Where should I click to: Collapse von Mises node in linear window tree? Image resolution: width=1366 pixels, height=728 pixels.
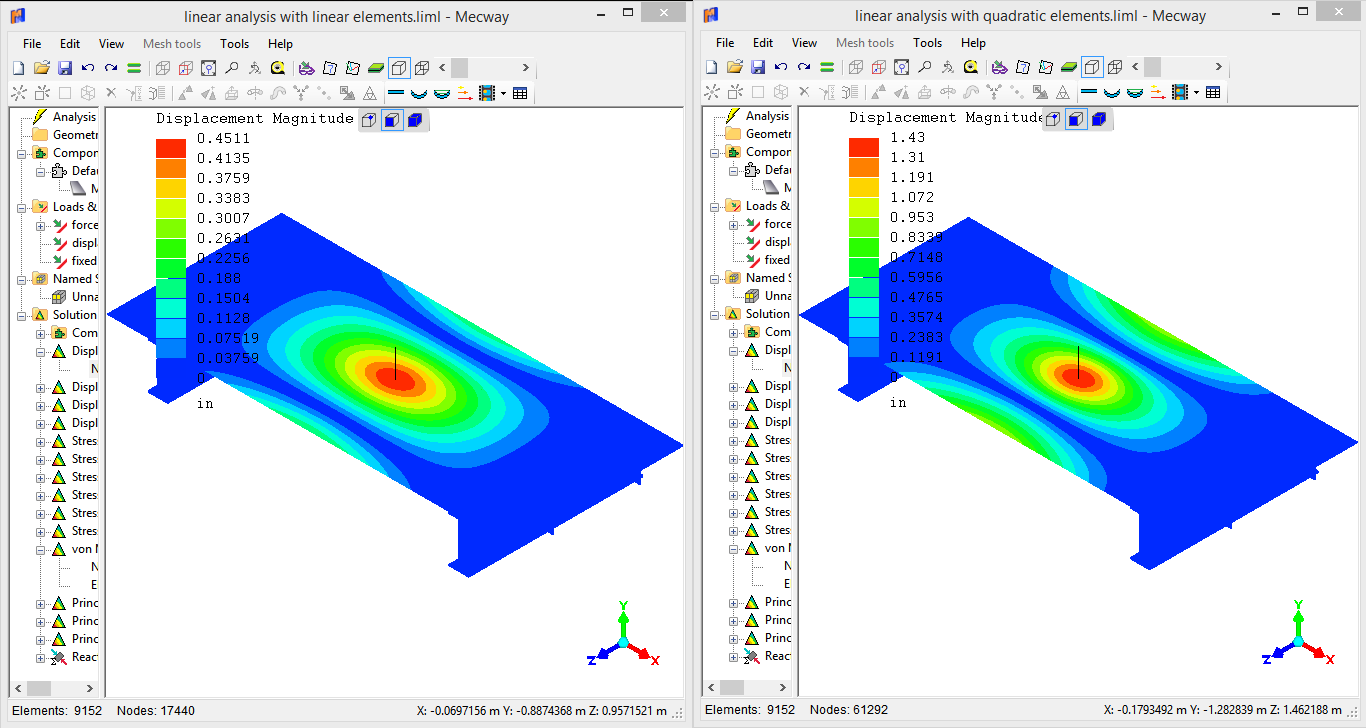point(41,549)
